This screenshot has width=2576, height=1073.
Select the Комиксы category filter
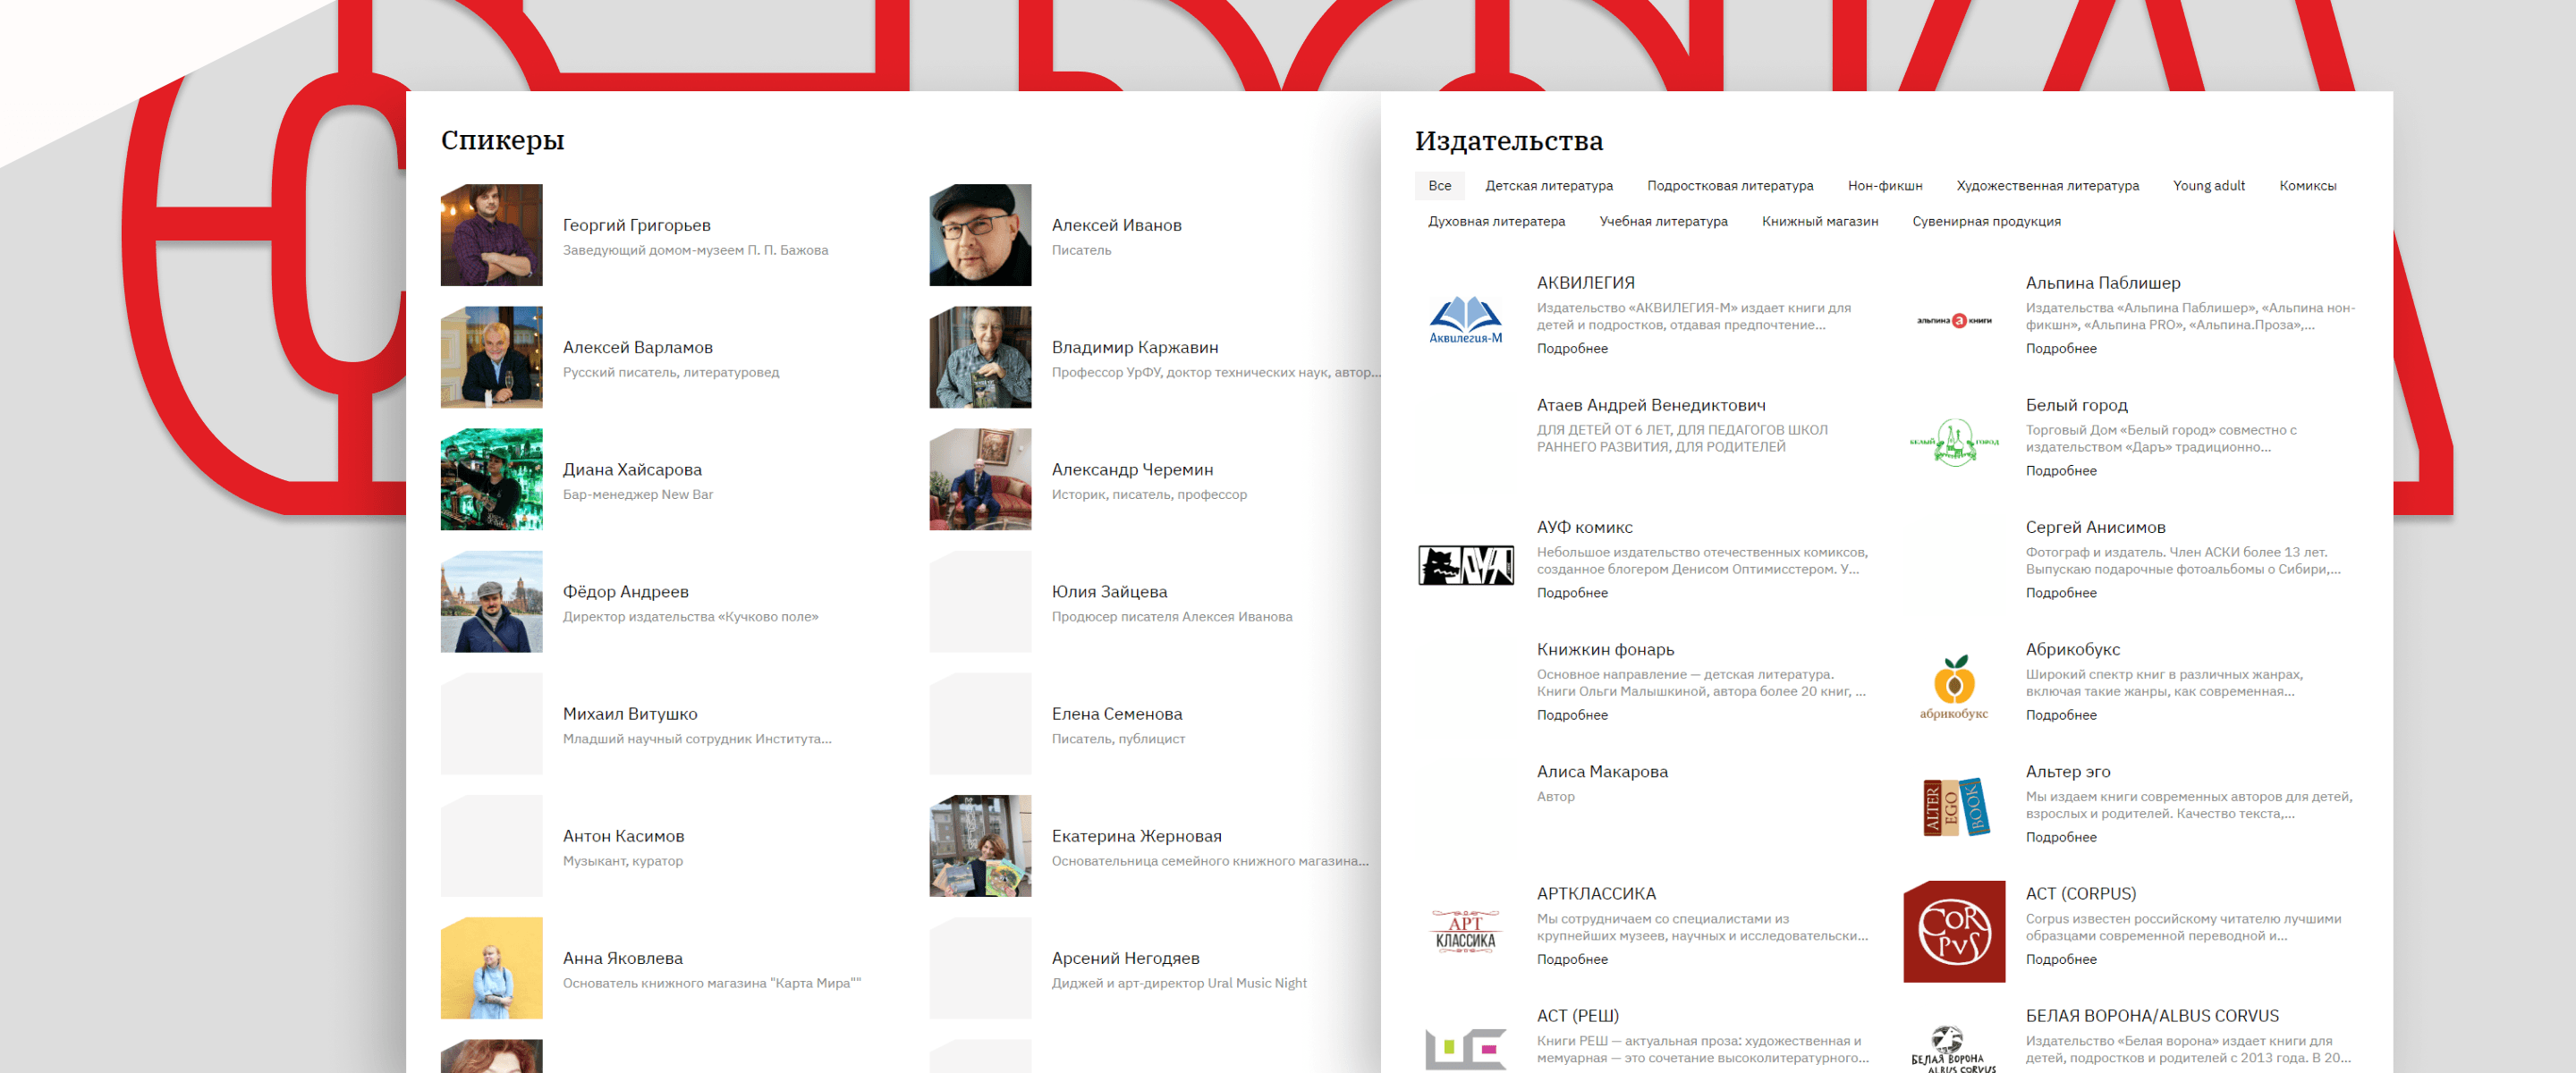click(2307, 186)
